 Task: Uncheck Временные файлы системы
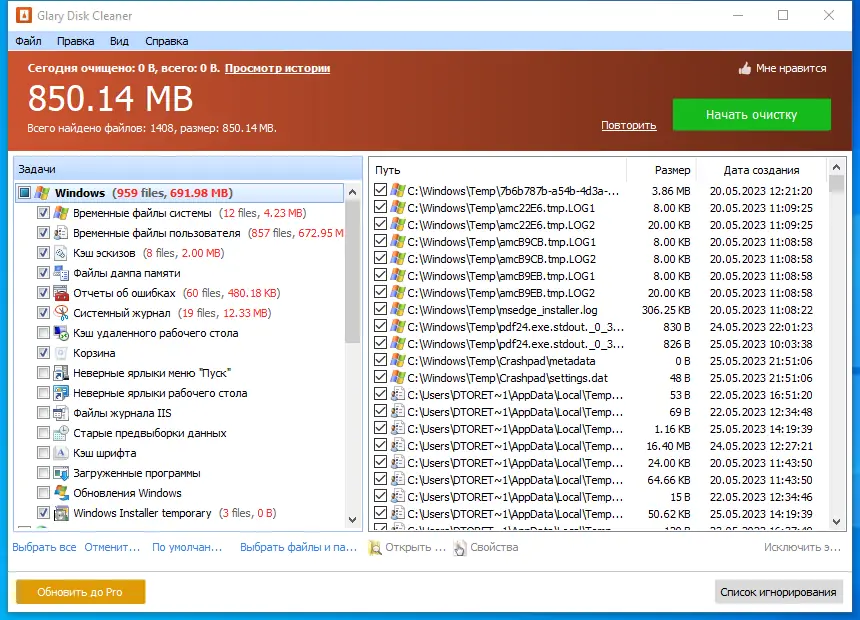tap(43, 212)
